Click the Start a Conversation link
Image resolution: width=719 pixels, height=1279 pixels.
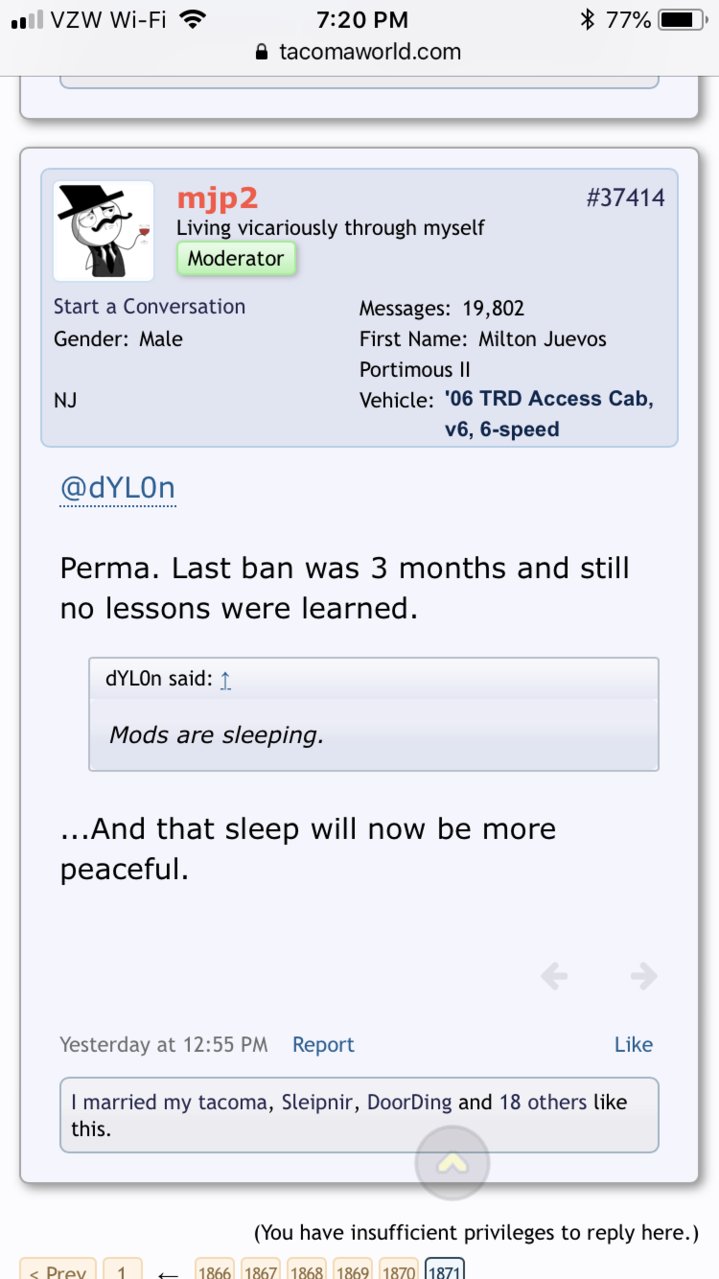coord(149,307)
